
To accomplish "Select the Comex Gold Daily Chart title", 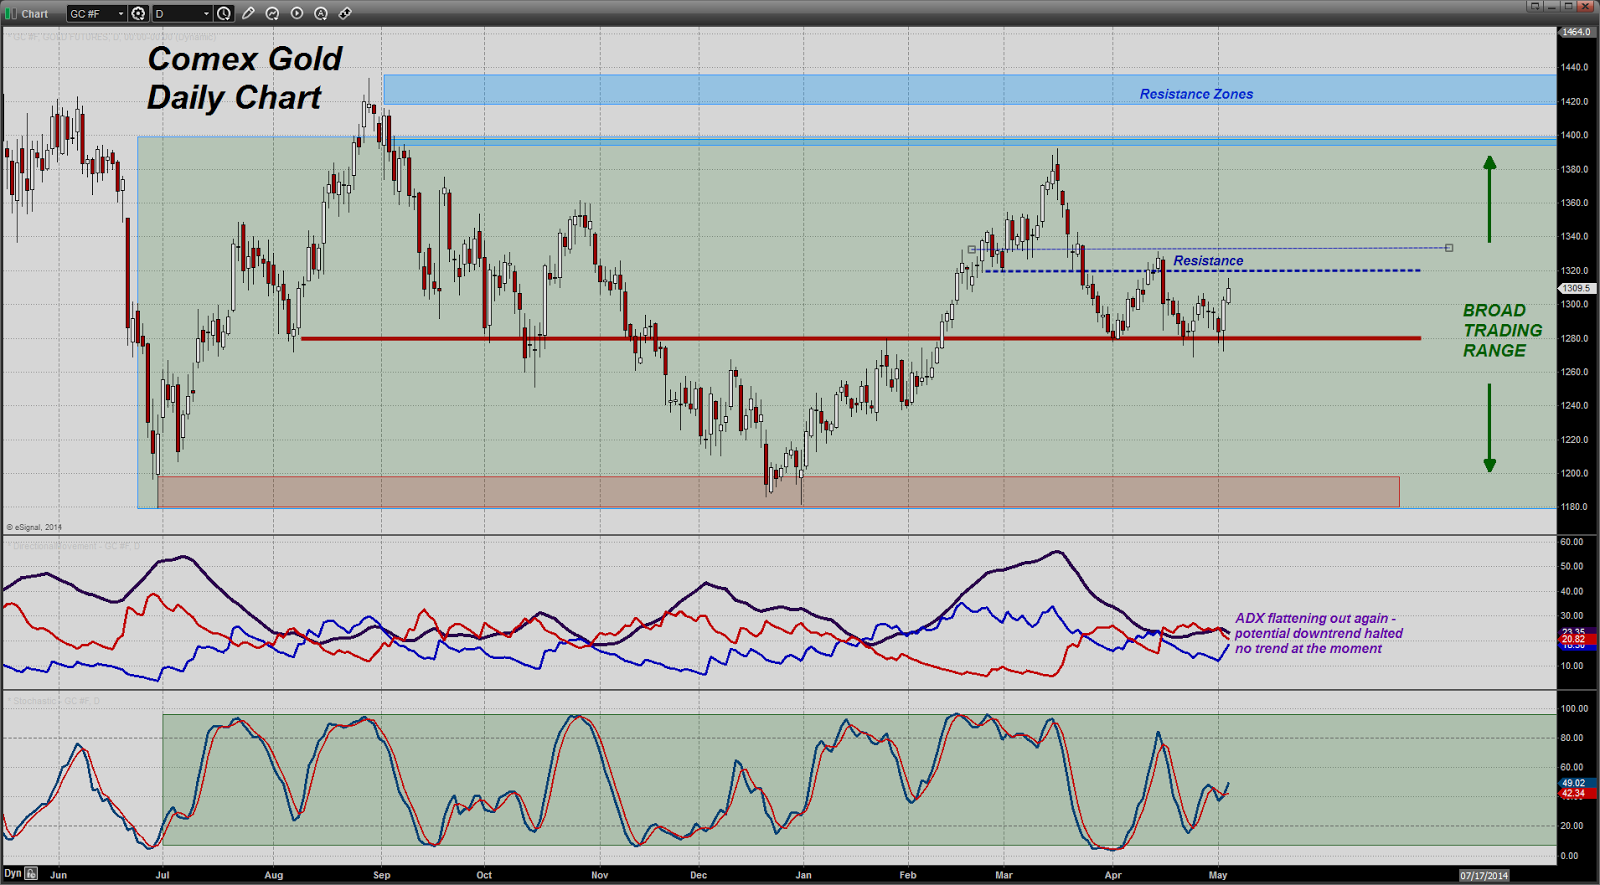I will point(244,78).
